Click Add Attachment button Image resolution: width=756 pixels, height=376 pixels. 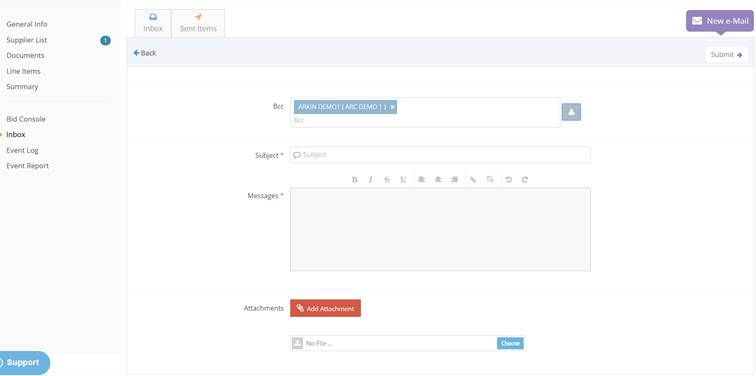point(325,309)
